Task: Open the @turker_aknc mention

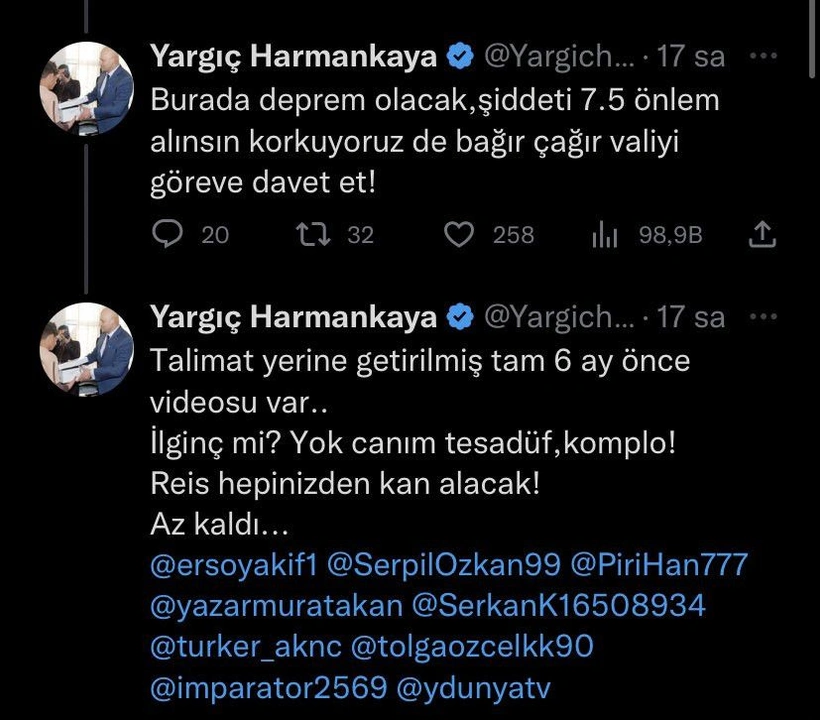Action: [245, 646]
